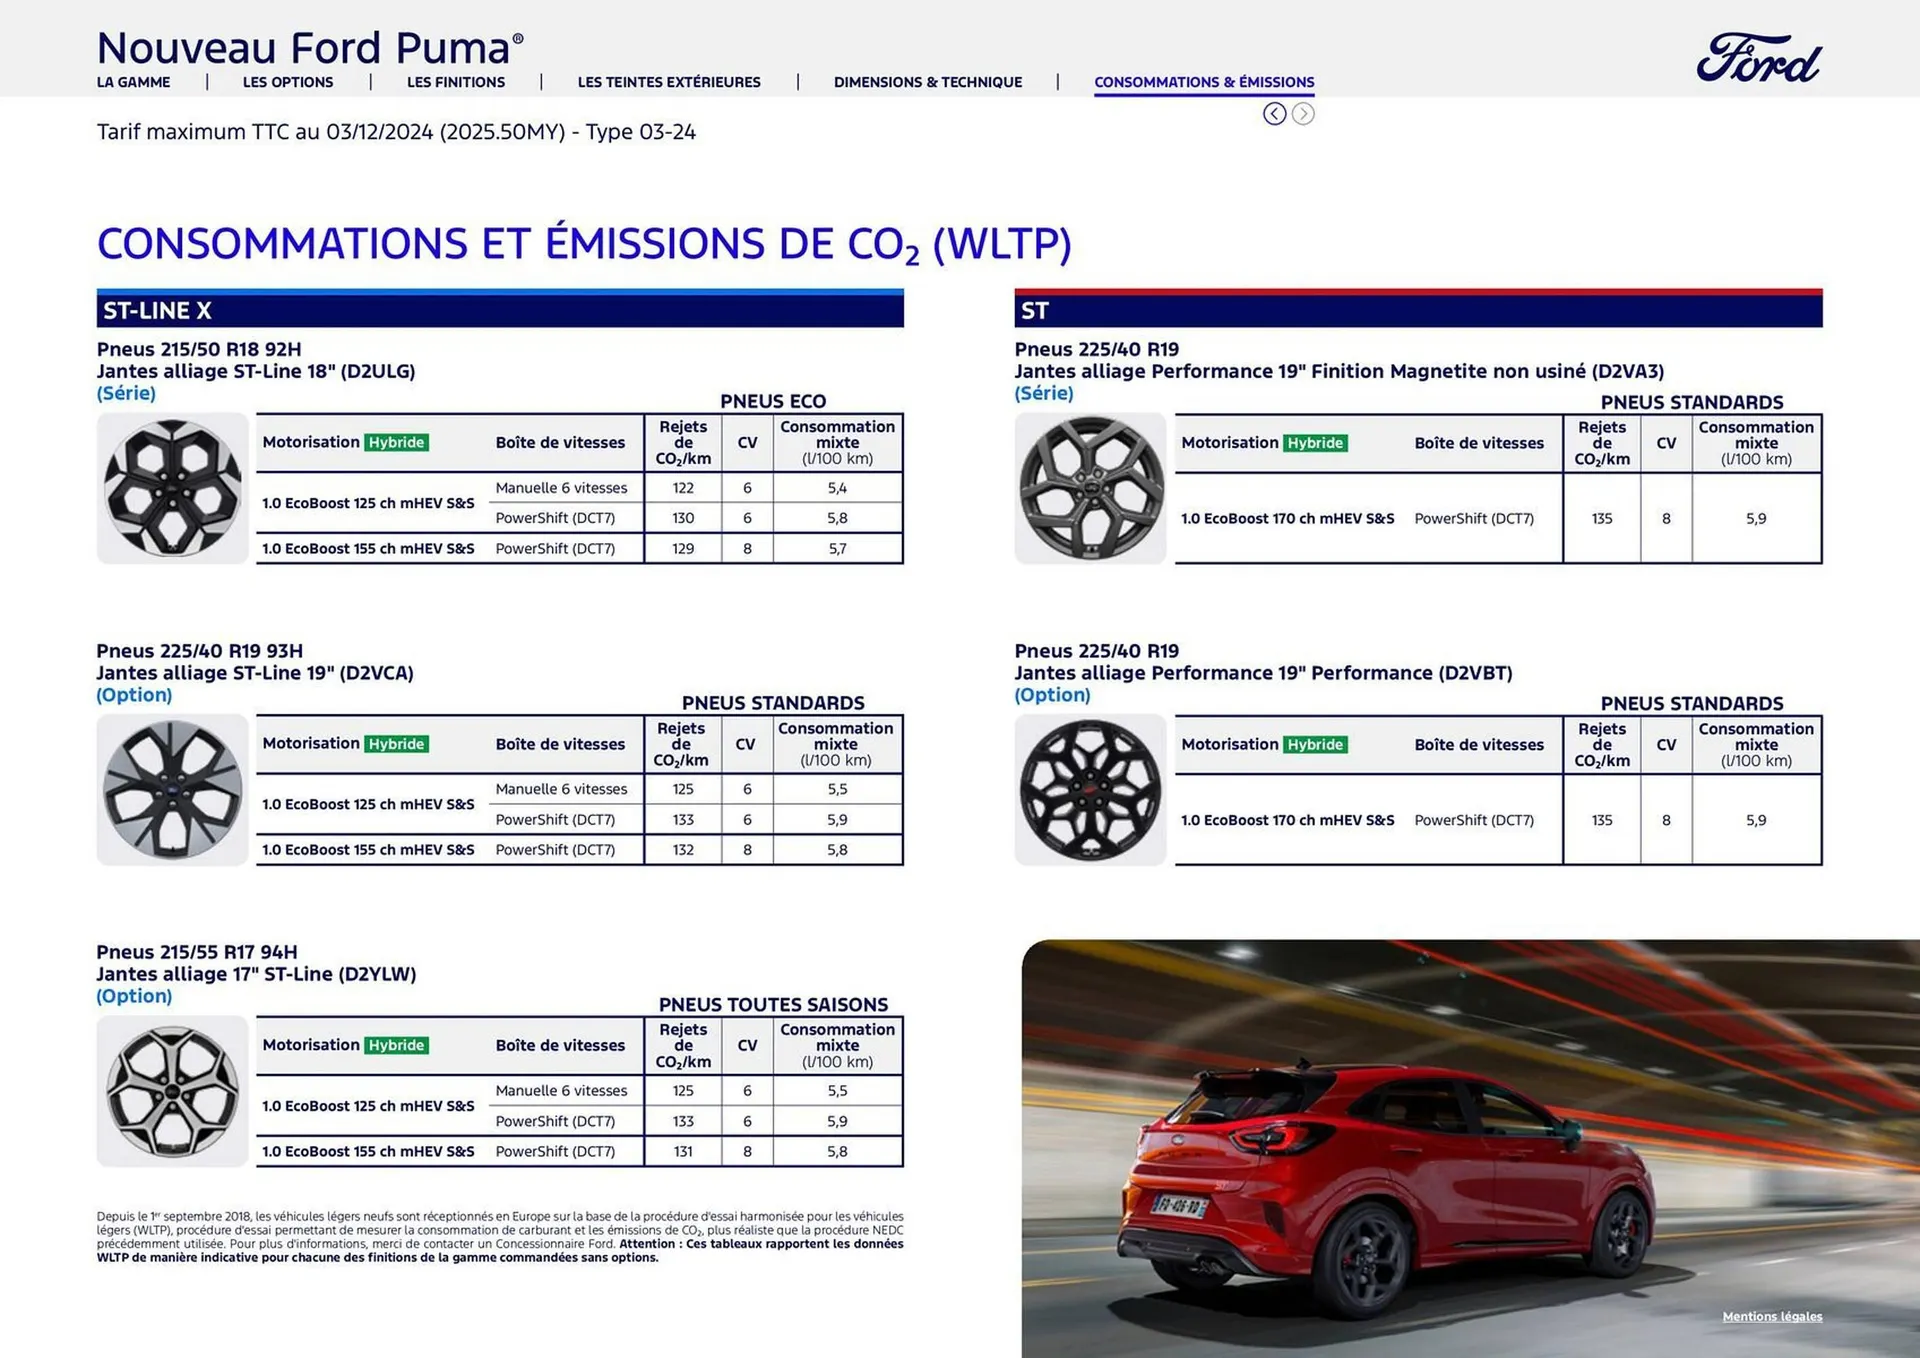Viewport: 1920px width, 1358px height.
Task: Expand the (Option) label under ST Performance wheels
Action: [x=1052, y=694]
